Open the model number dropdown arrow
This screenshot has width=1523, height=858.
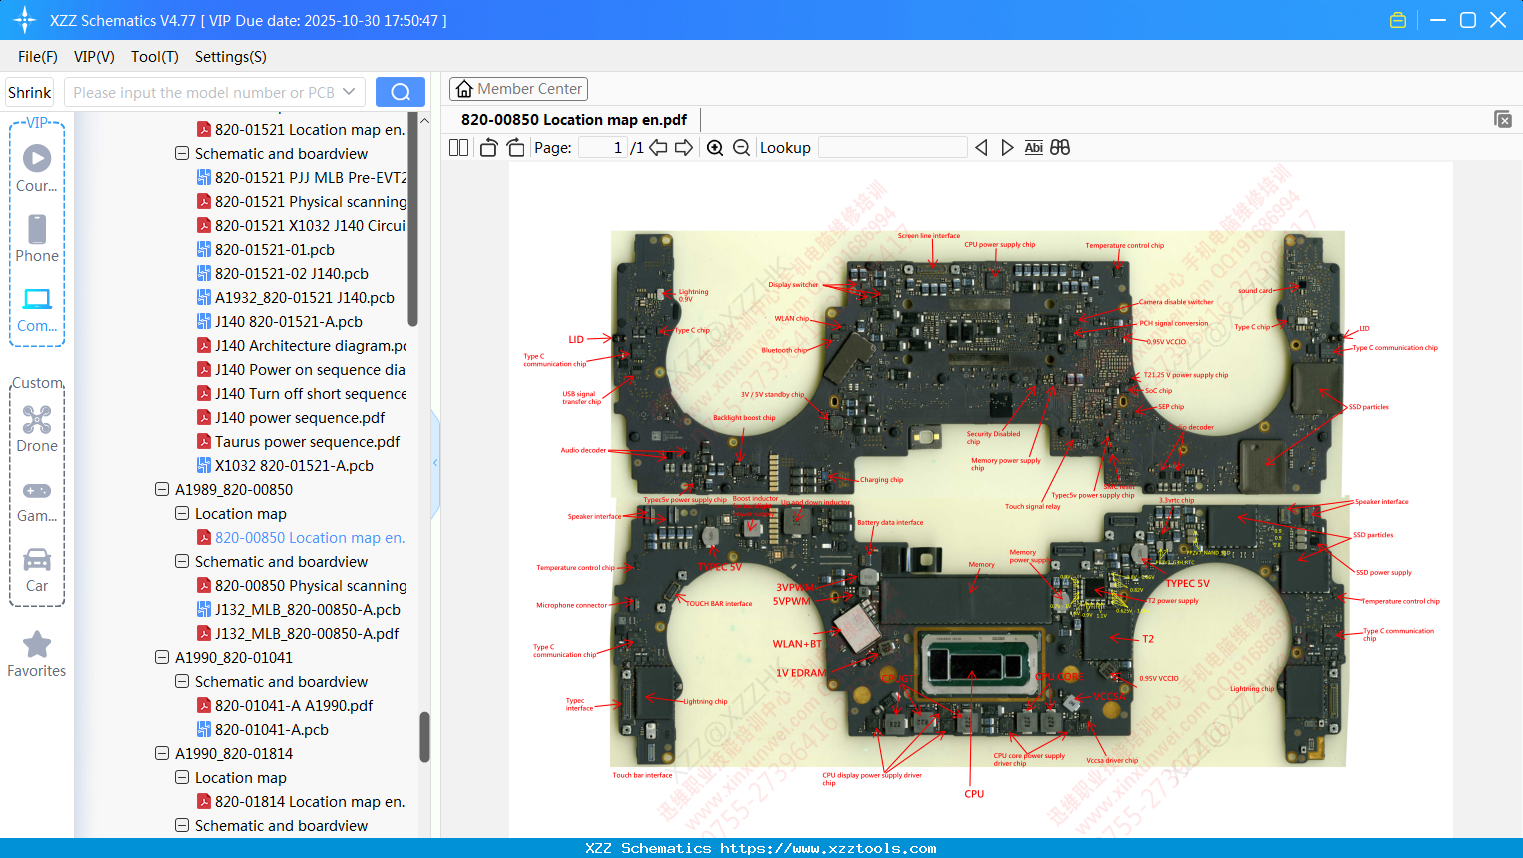pyautogui.click(x=349, y=92)
